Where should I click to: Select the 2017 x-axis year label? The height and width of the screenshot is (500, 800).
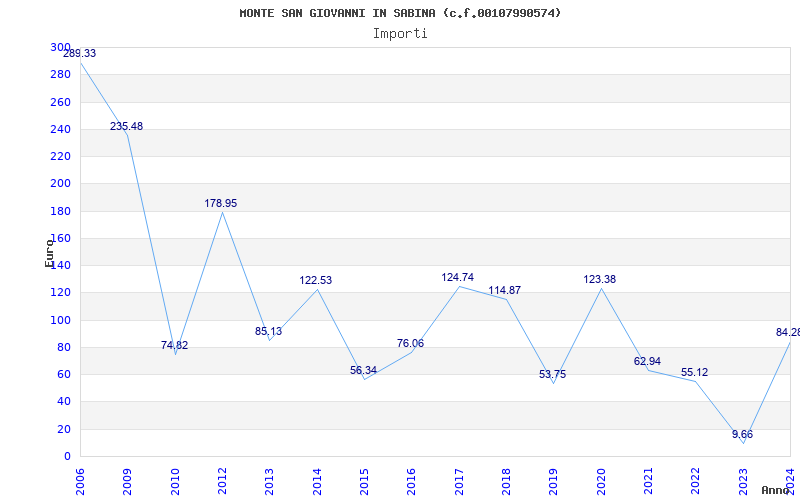[459, 481]
